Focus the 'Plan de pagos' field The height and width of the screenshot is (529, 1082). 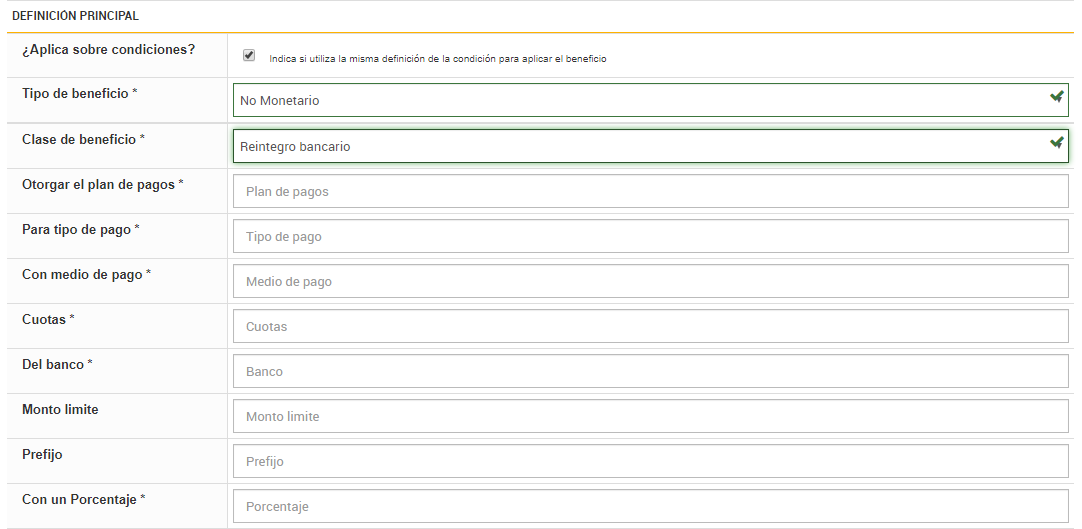[650, 191]
